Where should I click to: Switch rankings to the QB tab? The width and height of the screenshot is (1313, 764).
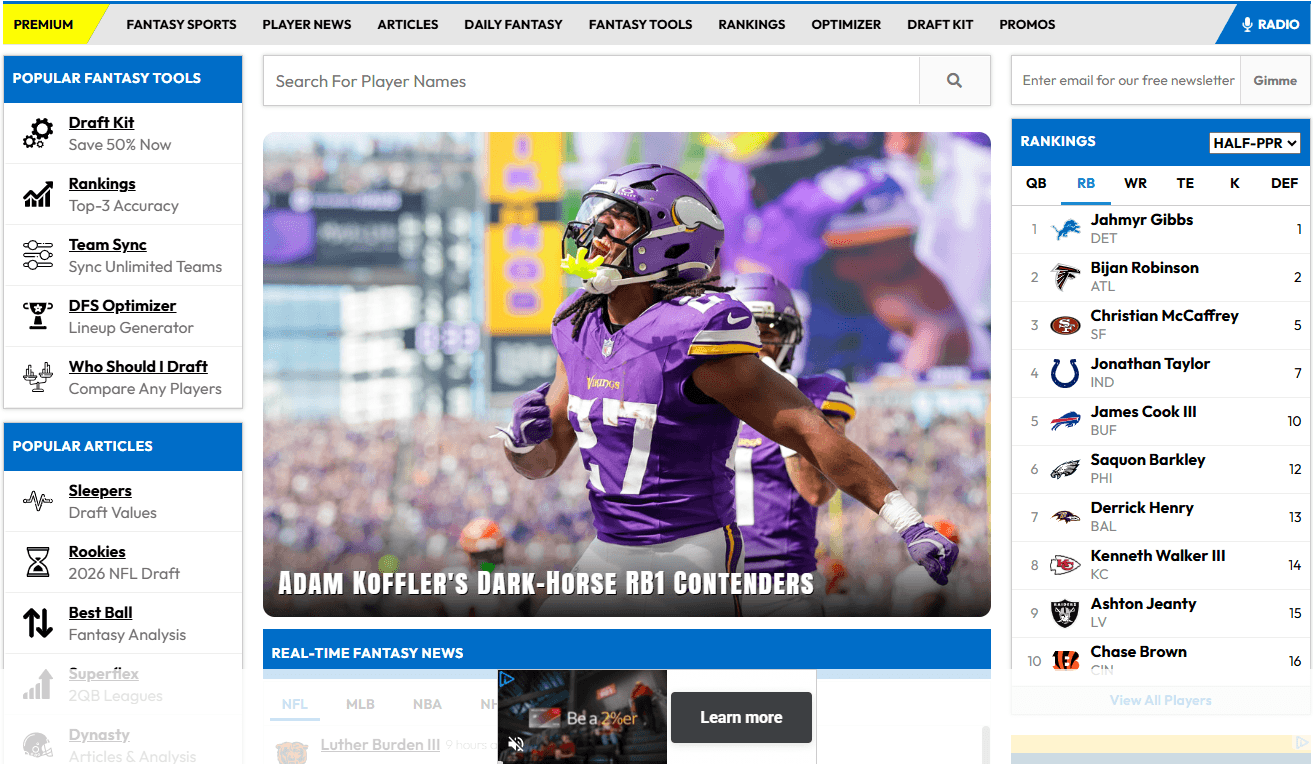point(1036,183)
